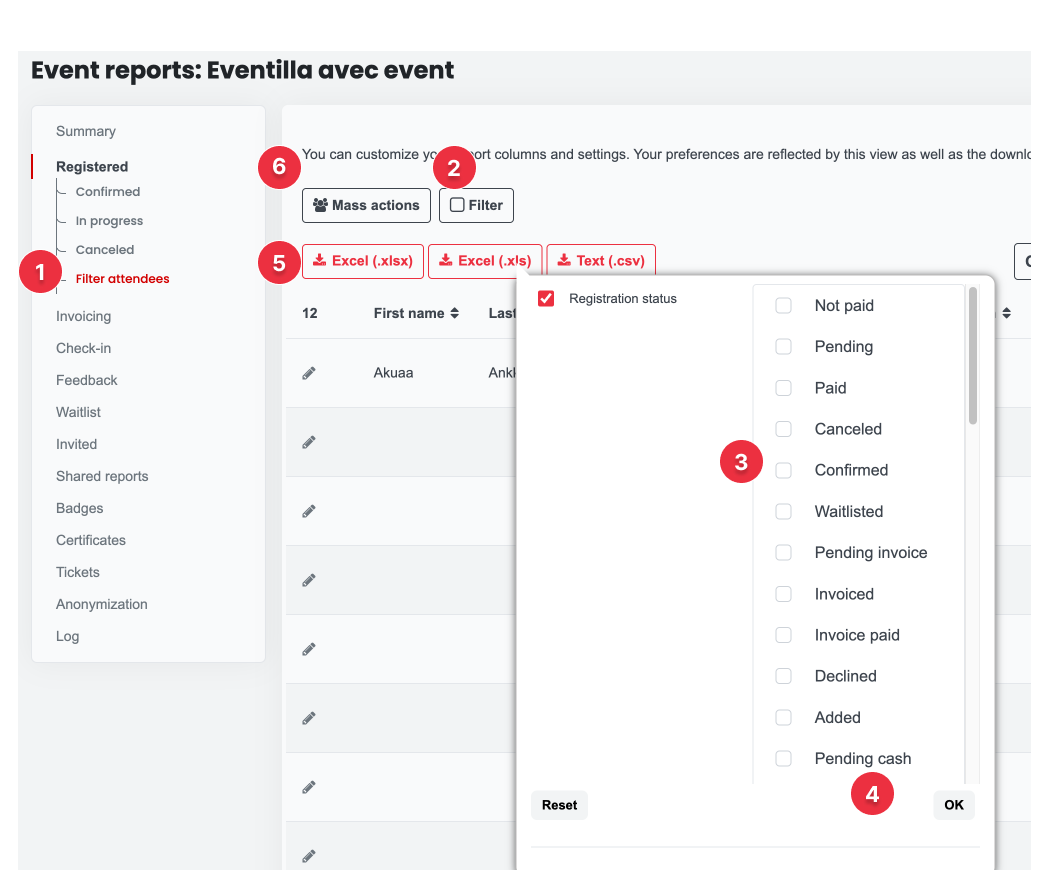Image resolution: width=1038 pixels, height=870 pixels.
Task: Check the Declined status option
Action: (783, 676)
